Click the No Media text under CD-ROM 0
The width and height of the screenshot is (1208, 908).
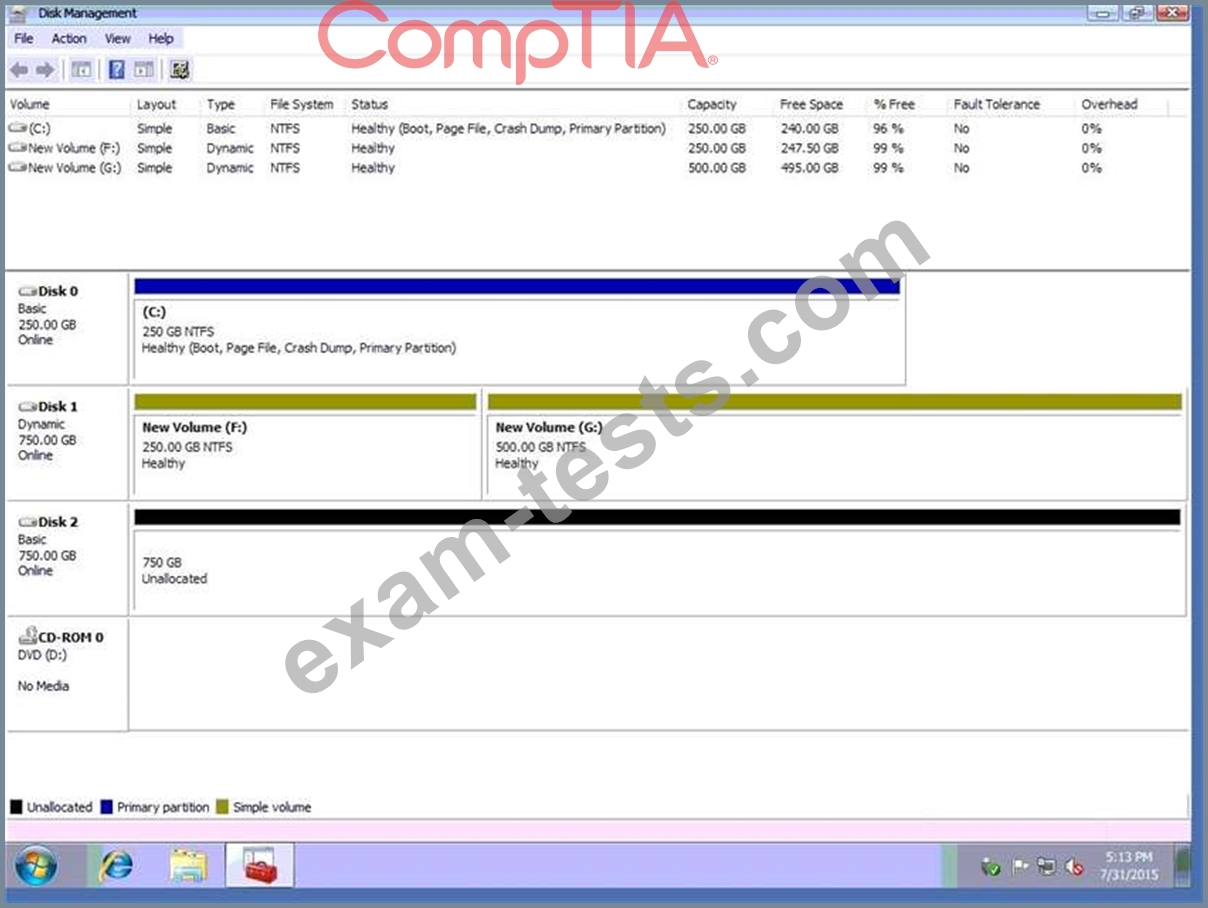[43, 686]
